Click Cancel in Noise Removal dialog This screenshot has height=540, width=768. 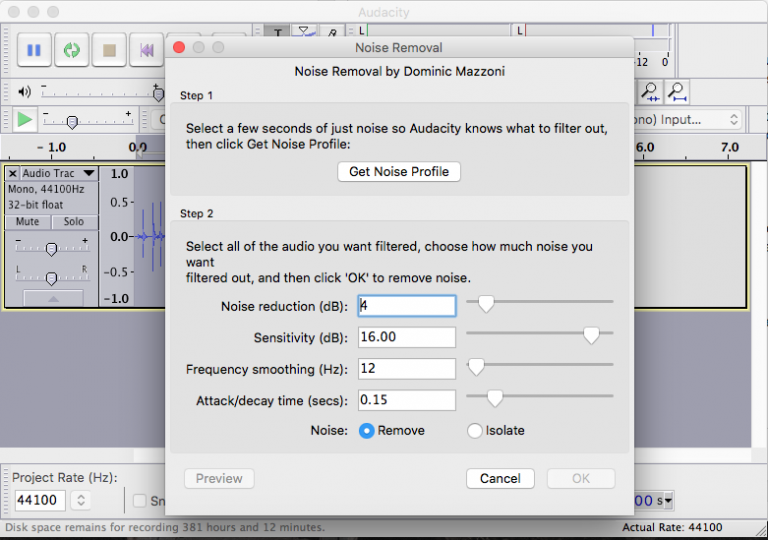(x=500, y=479)
